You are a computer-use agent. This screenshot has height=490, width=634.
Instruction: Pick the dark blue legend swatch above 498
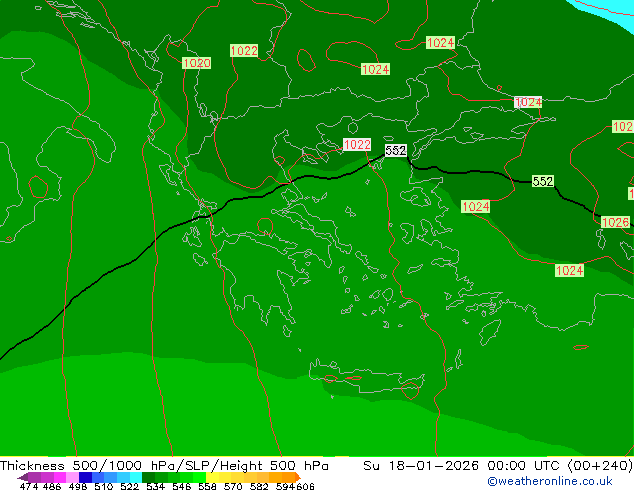pyautogui.click(x=85, y=477)
